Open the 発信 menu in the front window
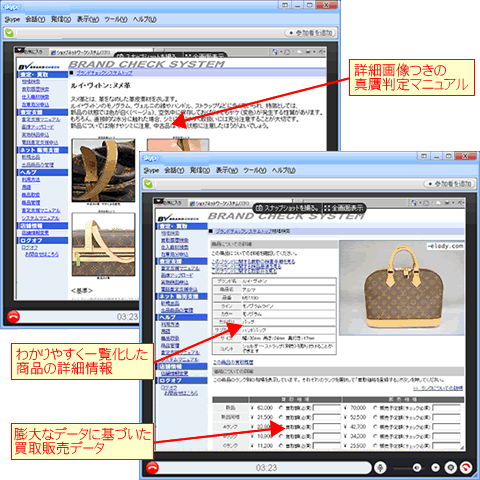 tap(200, 170)
